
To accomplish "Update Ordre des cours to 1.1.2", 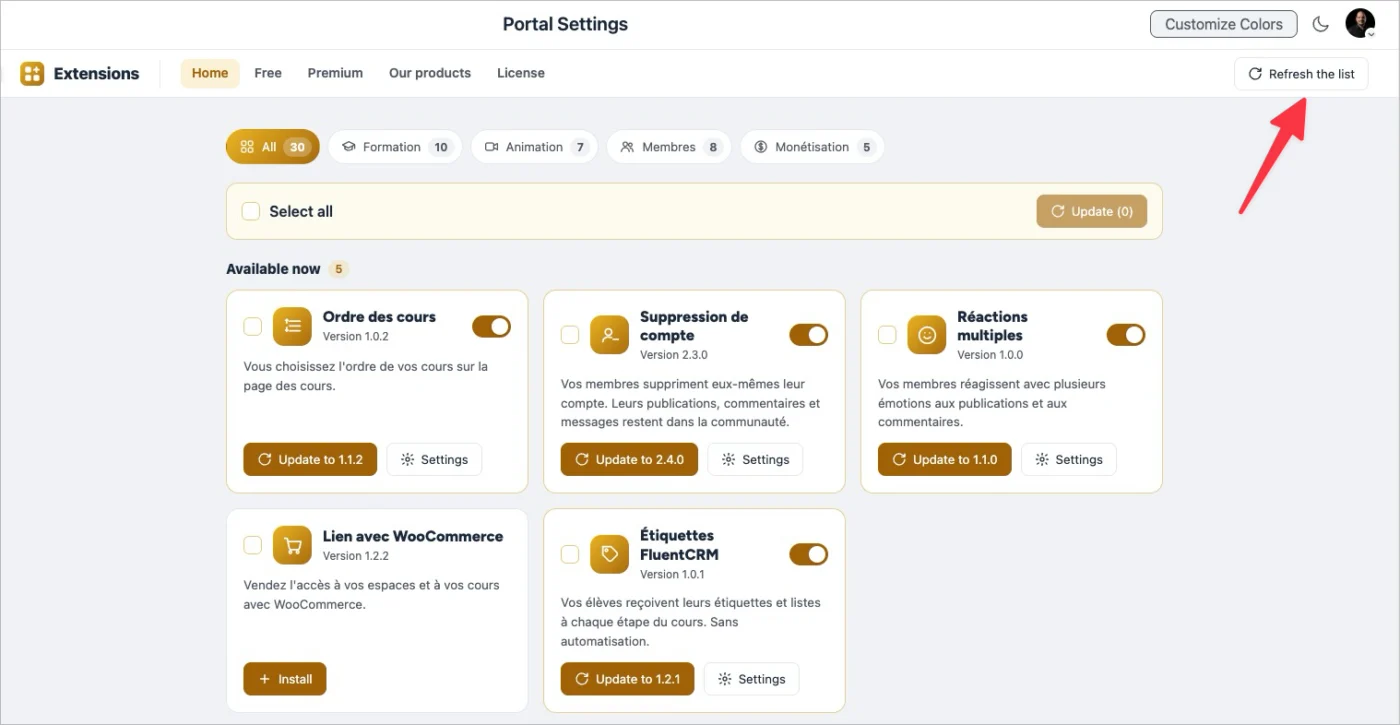I will pos(310,460).
